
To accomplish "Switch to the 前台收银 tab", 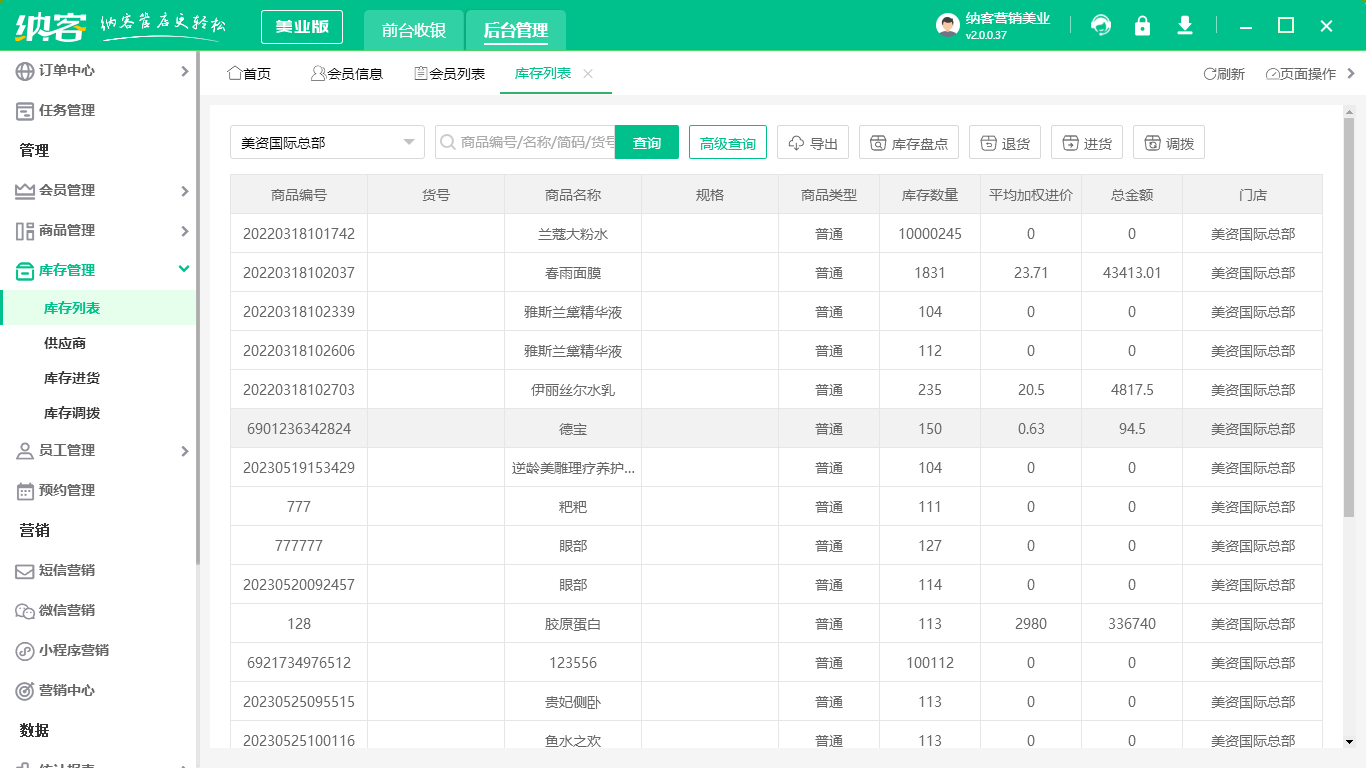I will [x=415, y=30].
